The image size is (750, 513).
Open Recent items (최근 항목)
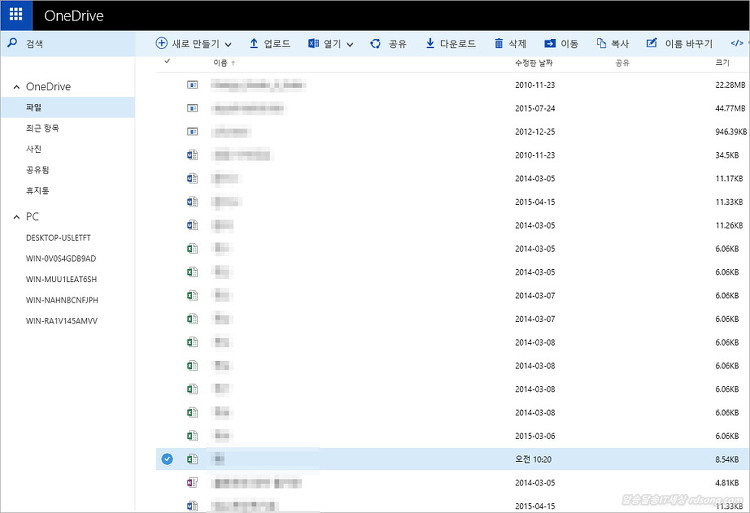pos(43,128)
